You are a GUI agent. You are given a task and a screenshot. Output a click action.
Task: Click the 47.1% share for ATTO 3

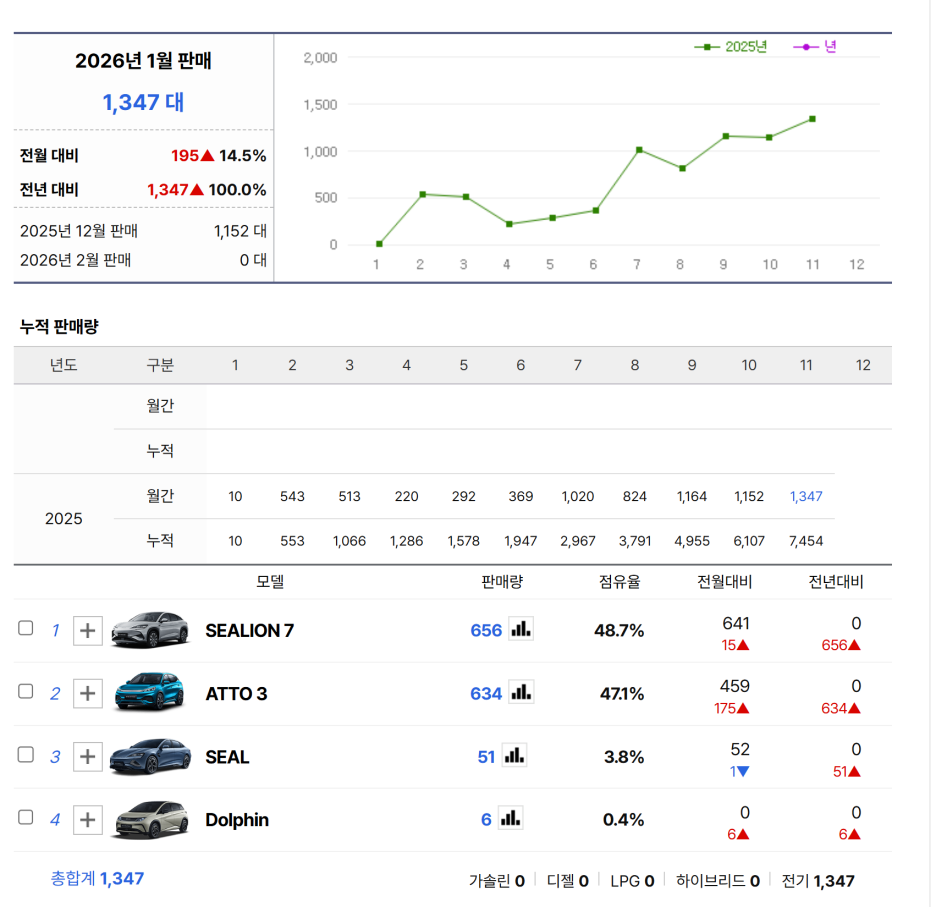622,694
